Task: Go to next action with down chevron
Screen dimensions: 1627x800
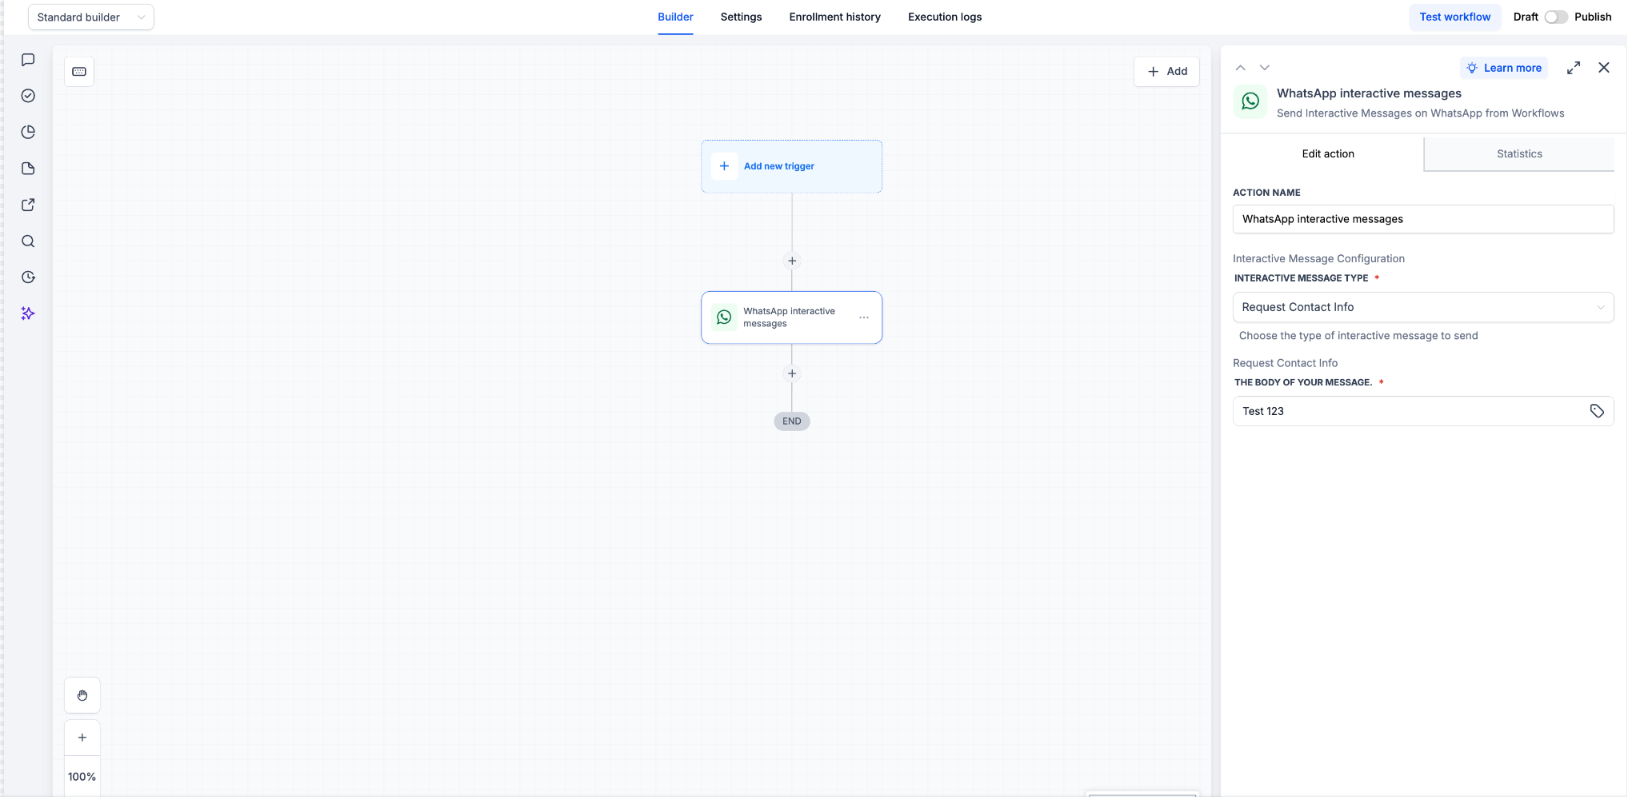Action: 1264,68
